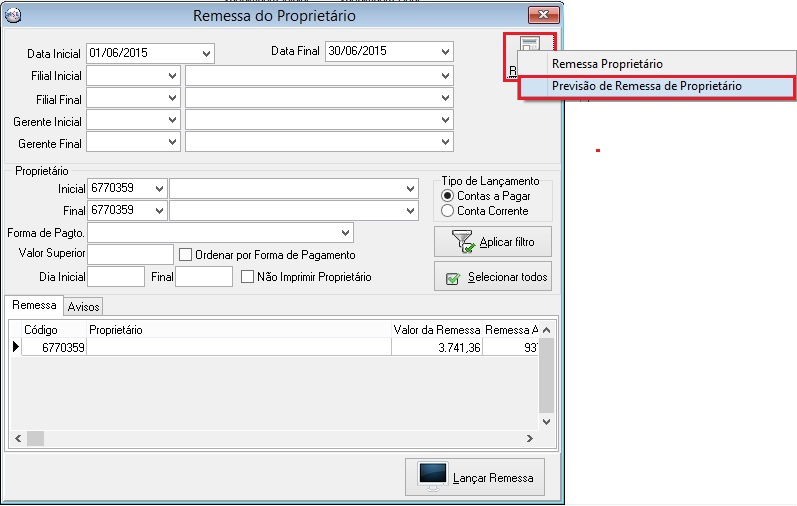Screen dimensions: 797x506
Task: Open Proprietário Inicial code dropdown 6770359
Action: (159, 189)
